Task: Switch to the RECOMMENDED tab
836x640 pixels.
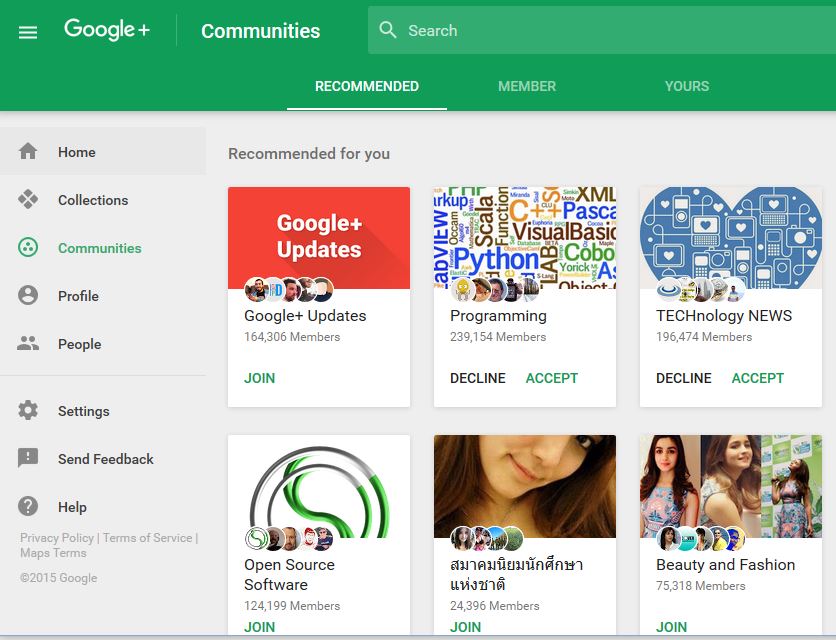Action: pyautogui.click(x=367, y=86)
